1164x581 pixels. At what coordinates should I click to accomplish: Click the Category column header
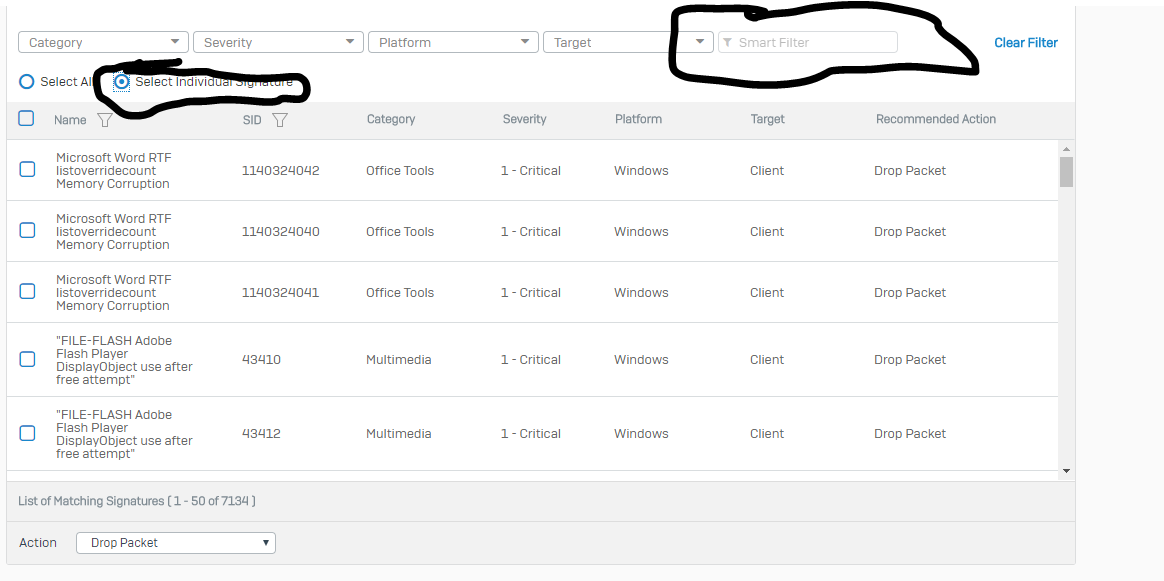click(x=390, y=119)
